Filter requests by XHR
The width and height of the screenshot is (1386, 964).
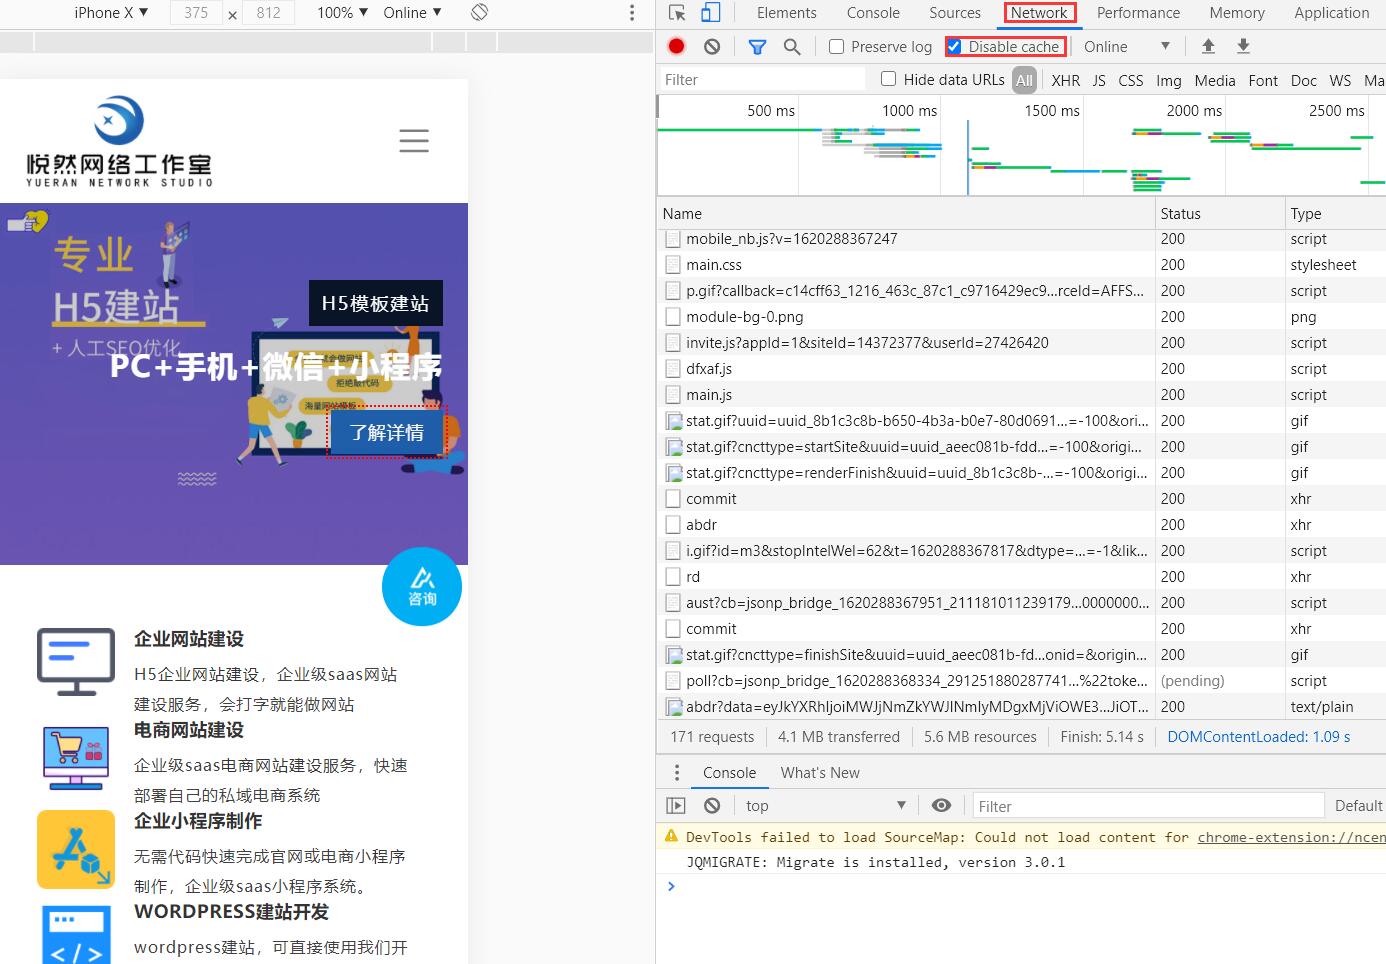pos(1066,80)
